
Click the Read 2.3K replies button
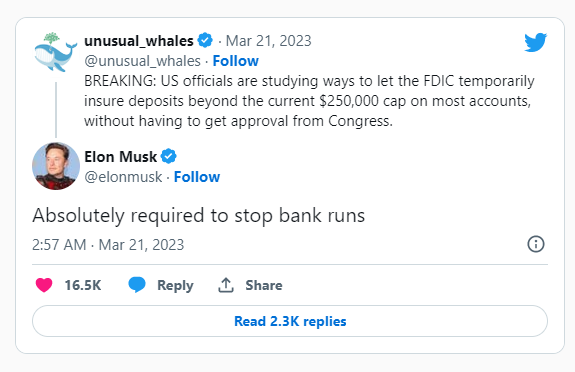[290, 321]
